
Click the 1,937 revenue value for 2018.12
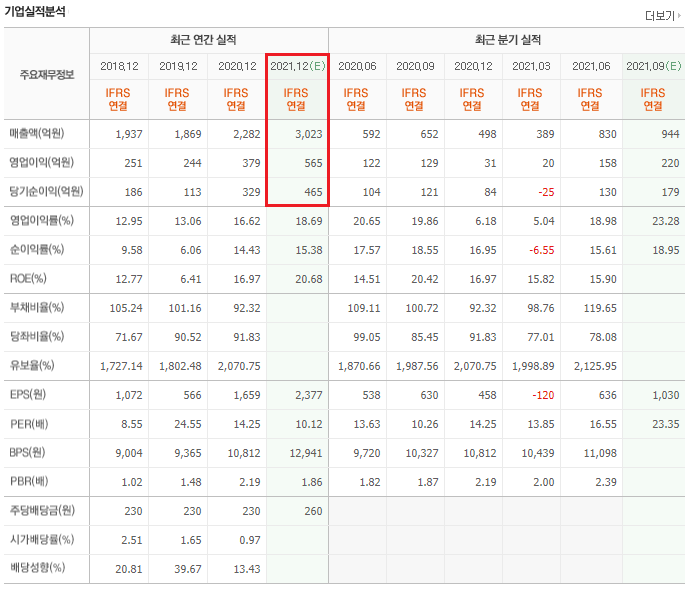point(129,134)
